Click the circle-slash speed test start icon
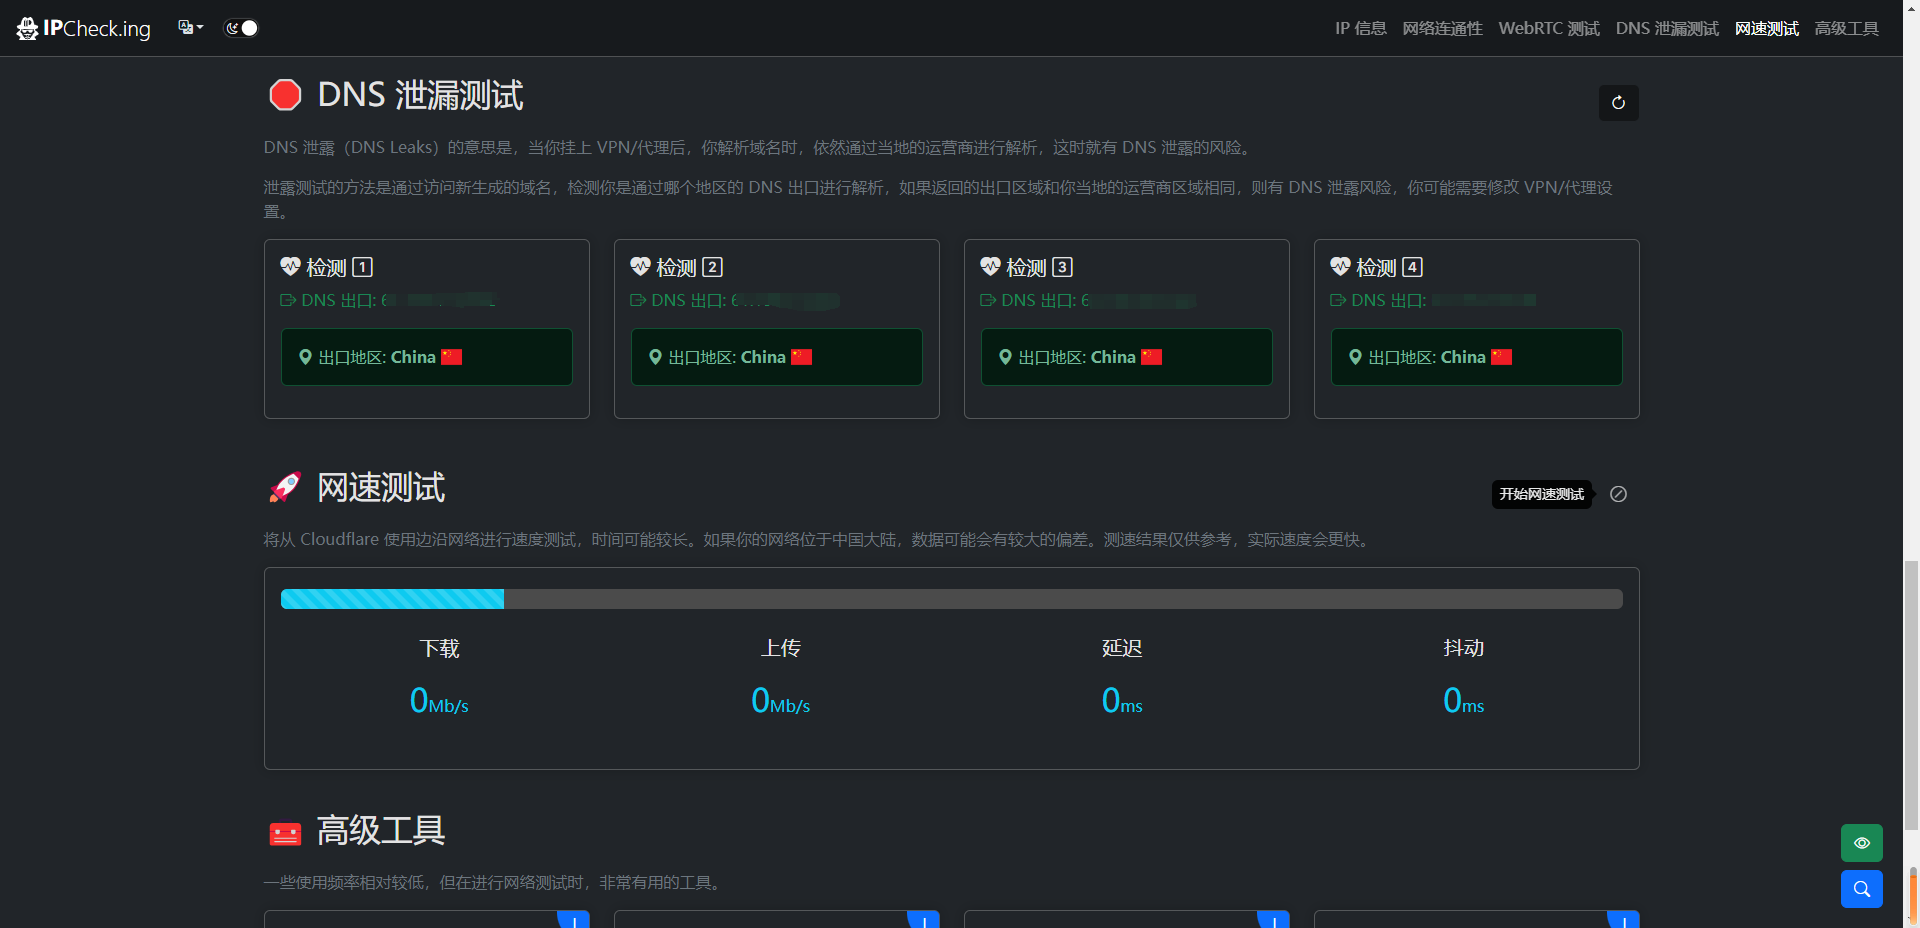Viewport: 1920px width, 928px height. [1618, 494]
